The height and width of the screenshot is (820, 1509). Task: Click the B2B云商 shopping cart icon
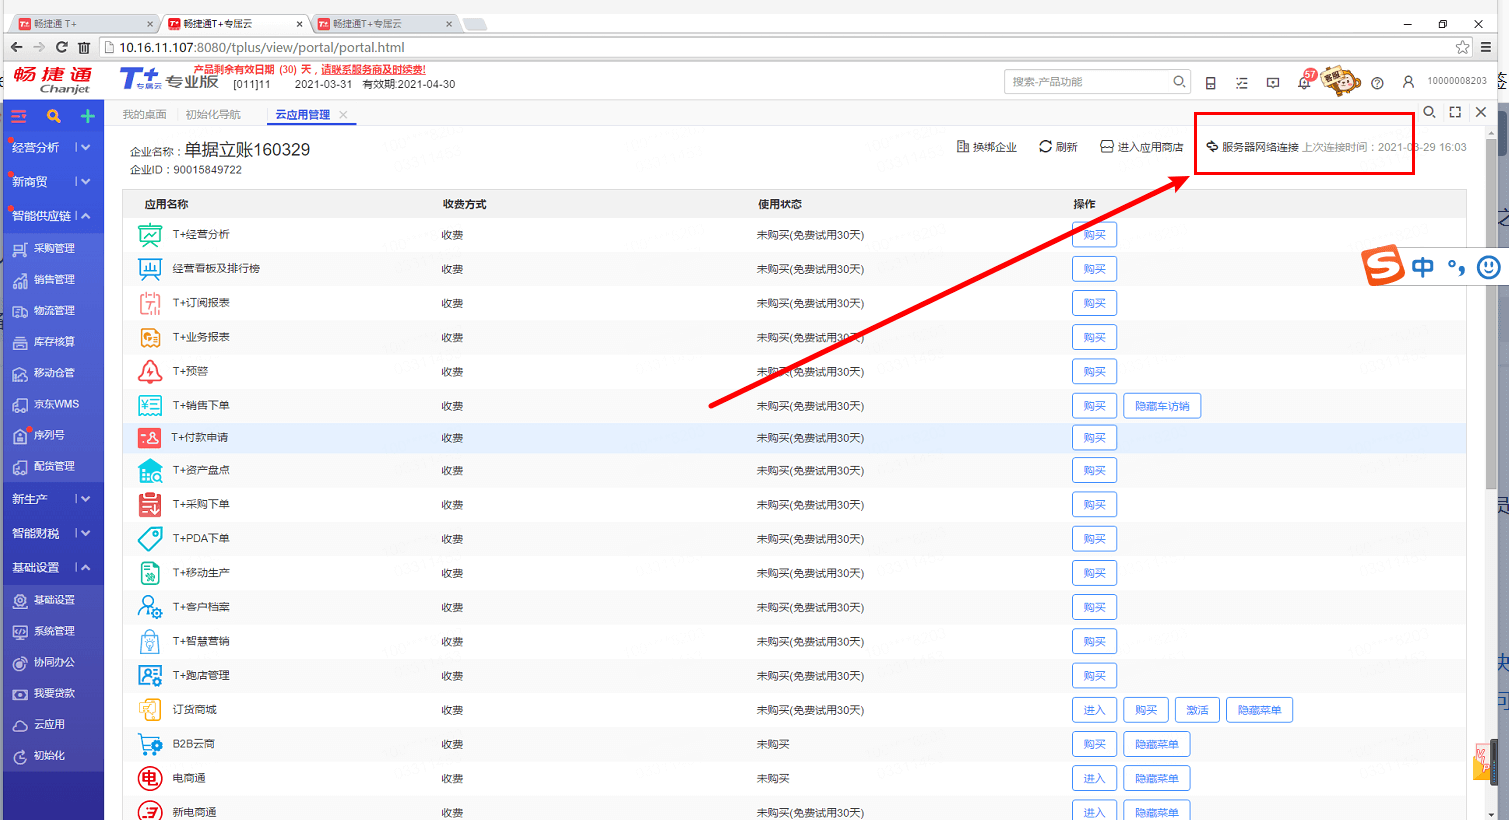pyautogui.click(x=150, y=744)
